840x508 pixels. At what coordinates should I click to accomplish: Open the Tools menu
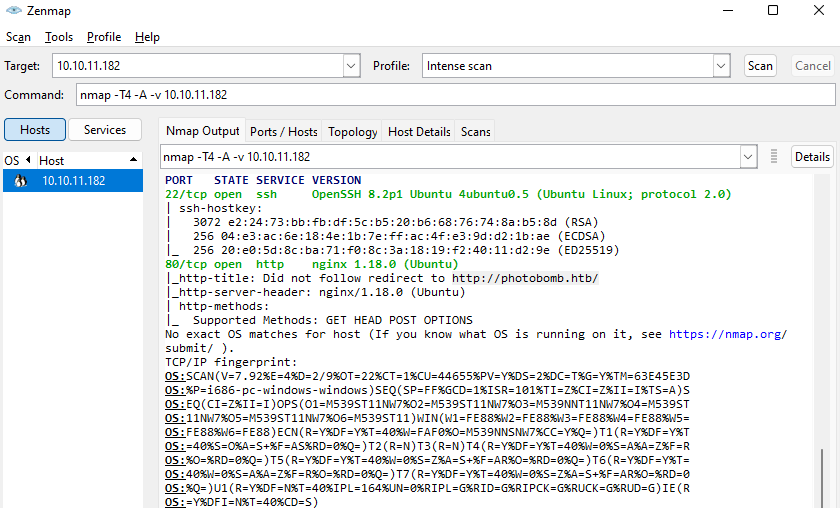[59, 37]
